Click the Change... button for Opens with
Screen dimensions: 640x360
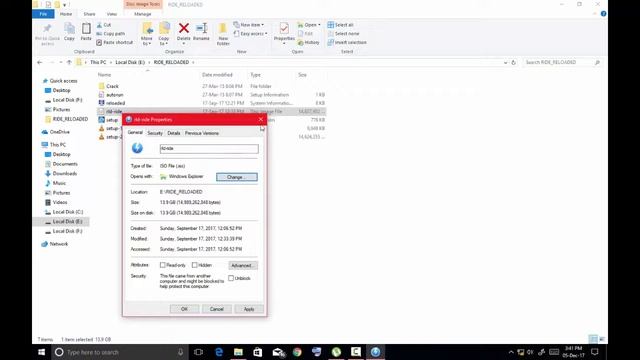(x=237, y=177)
